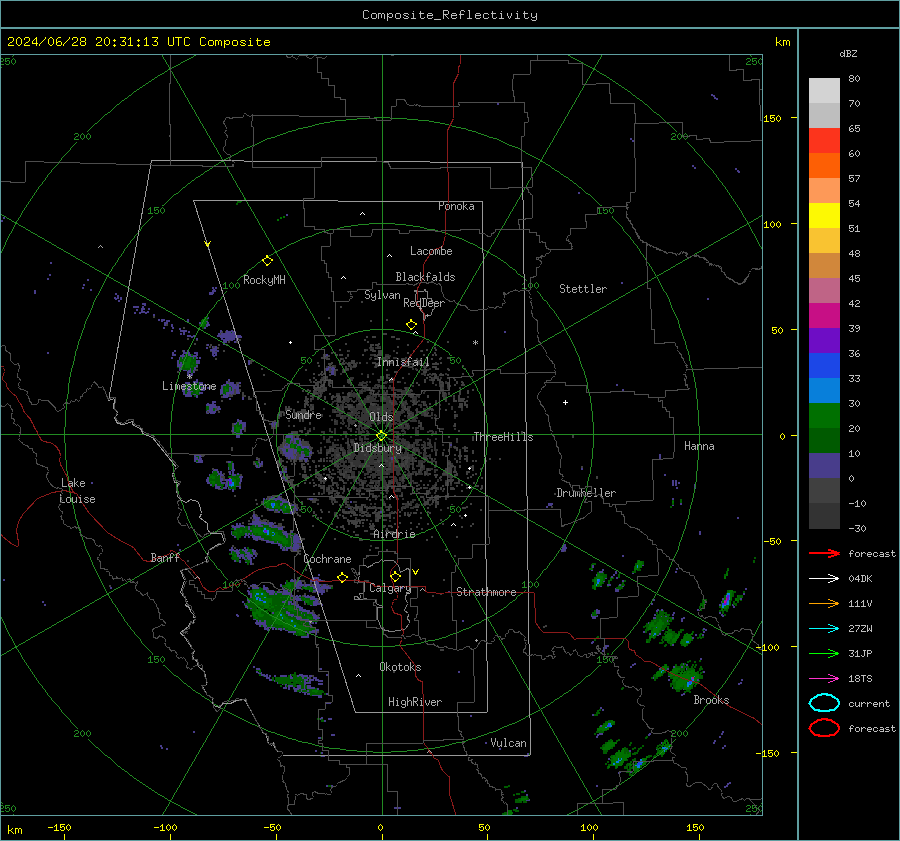
Task: Click the Innisfail label
Action: click(403, 362)
